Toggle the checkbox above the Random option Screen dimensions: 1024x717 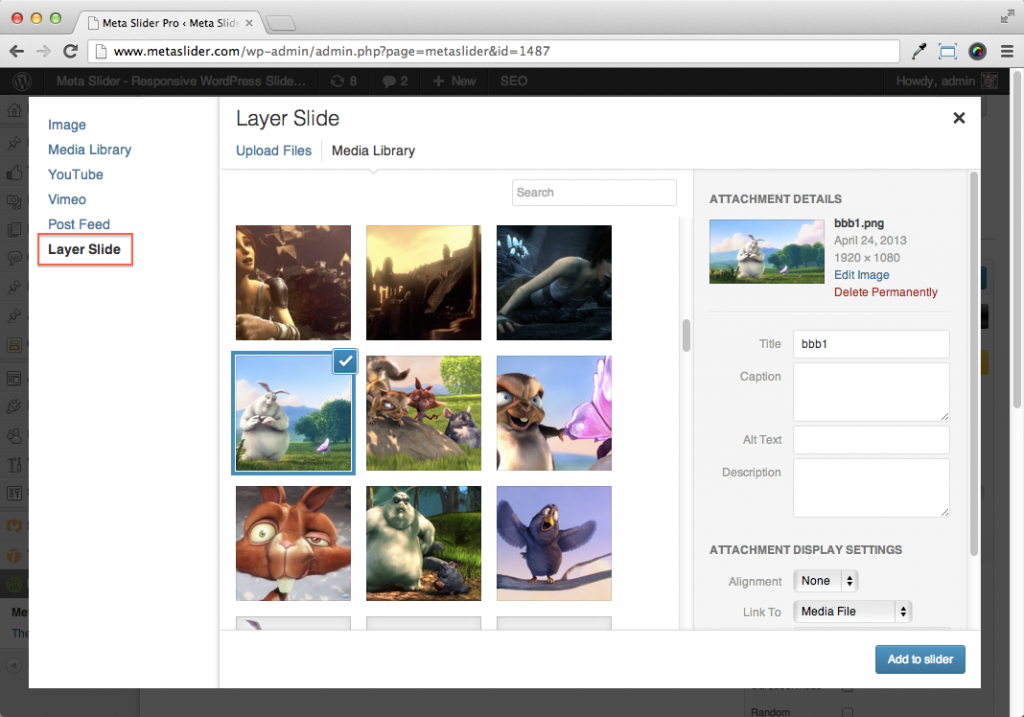click(846, 689)
